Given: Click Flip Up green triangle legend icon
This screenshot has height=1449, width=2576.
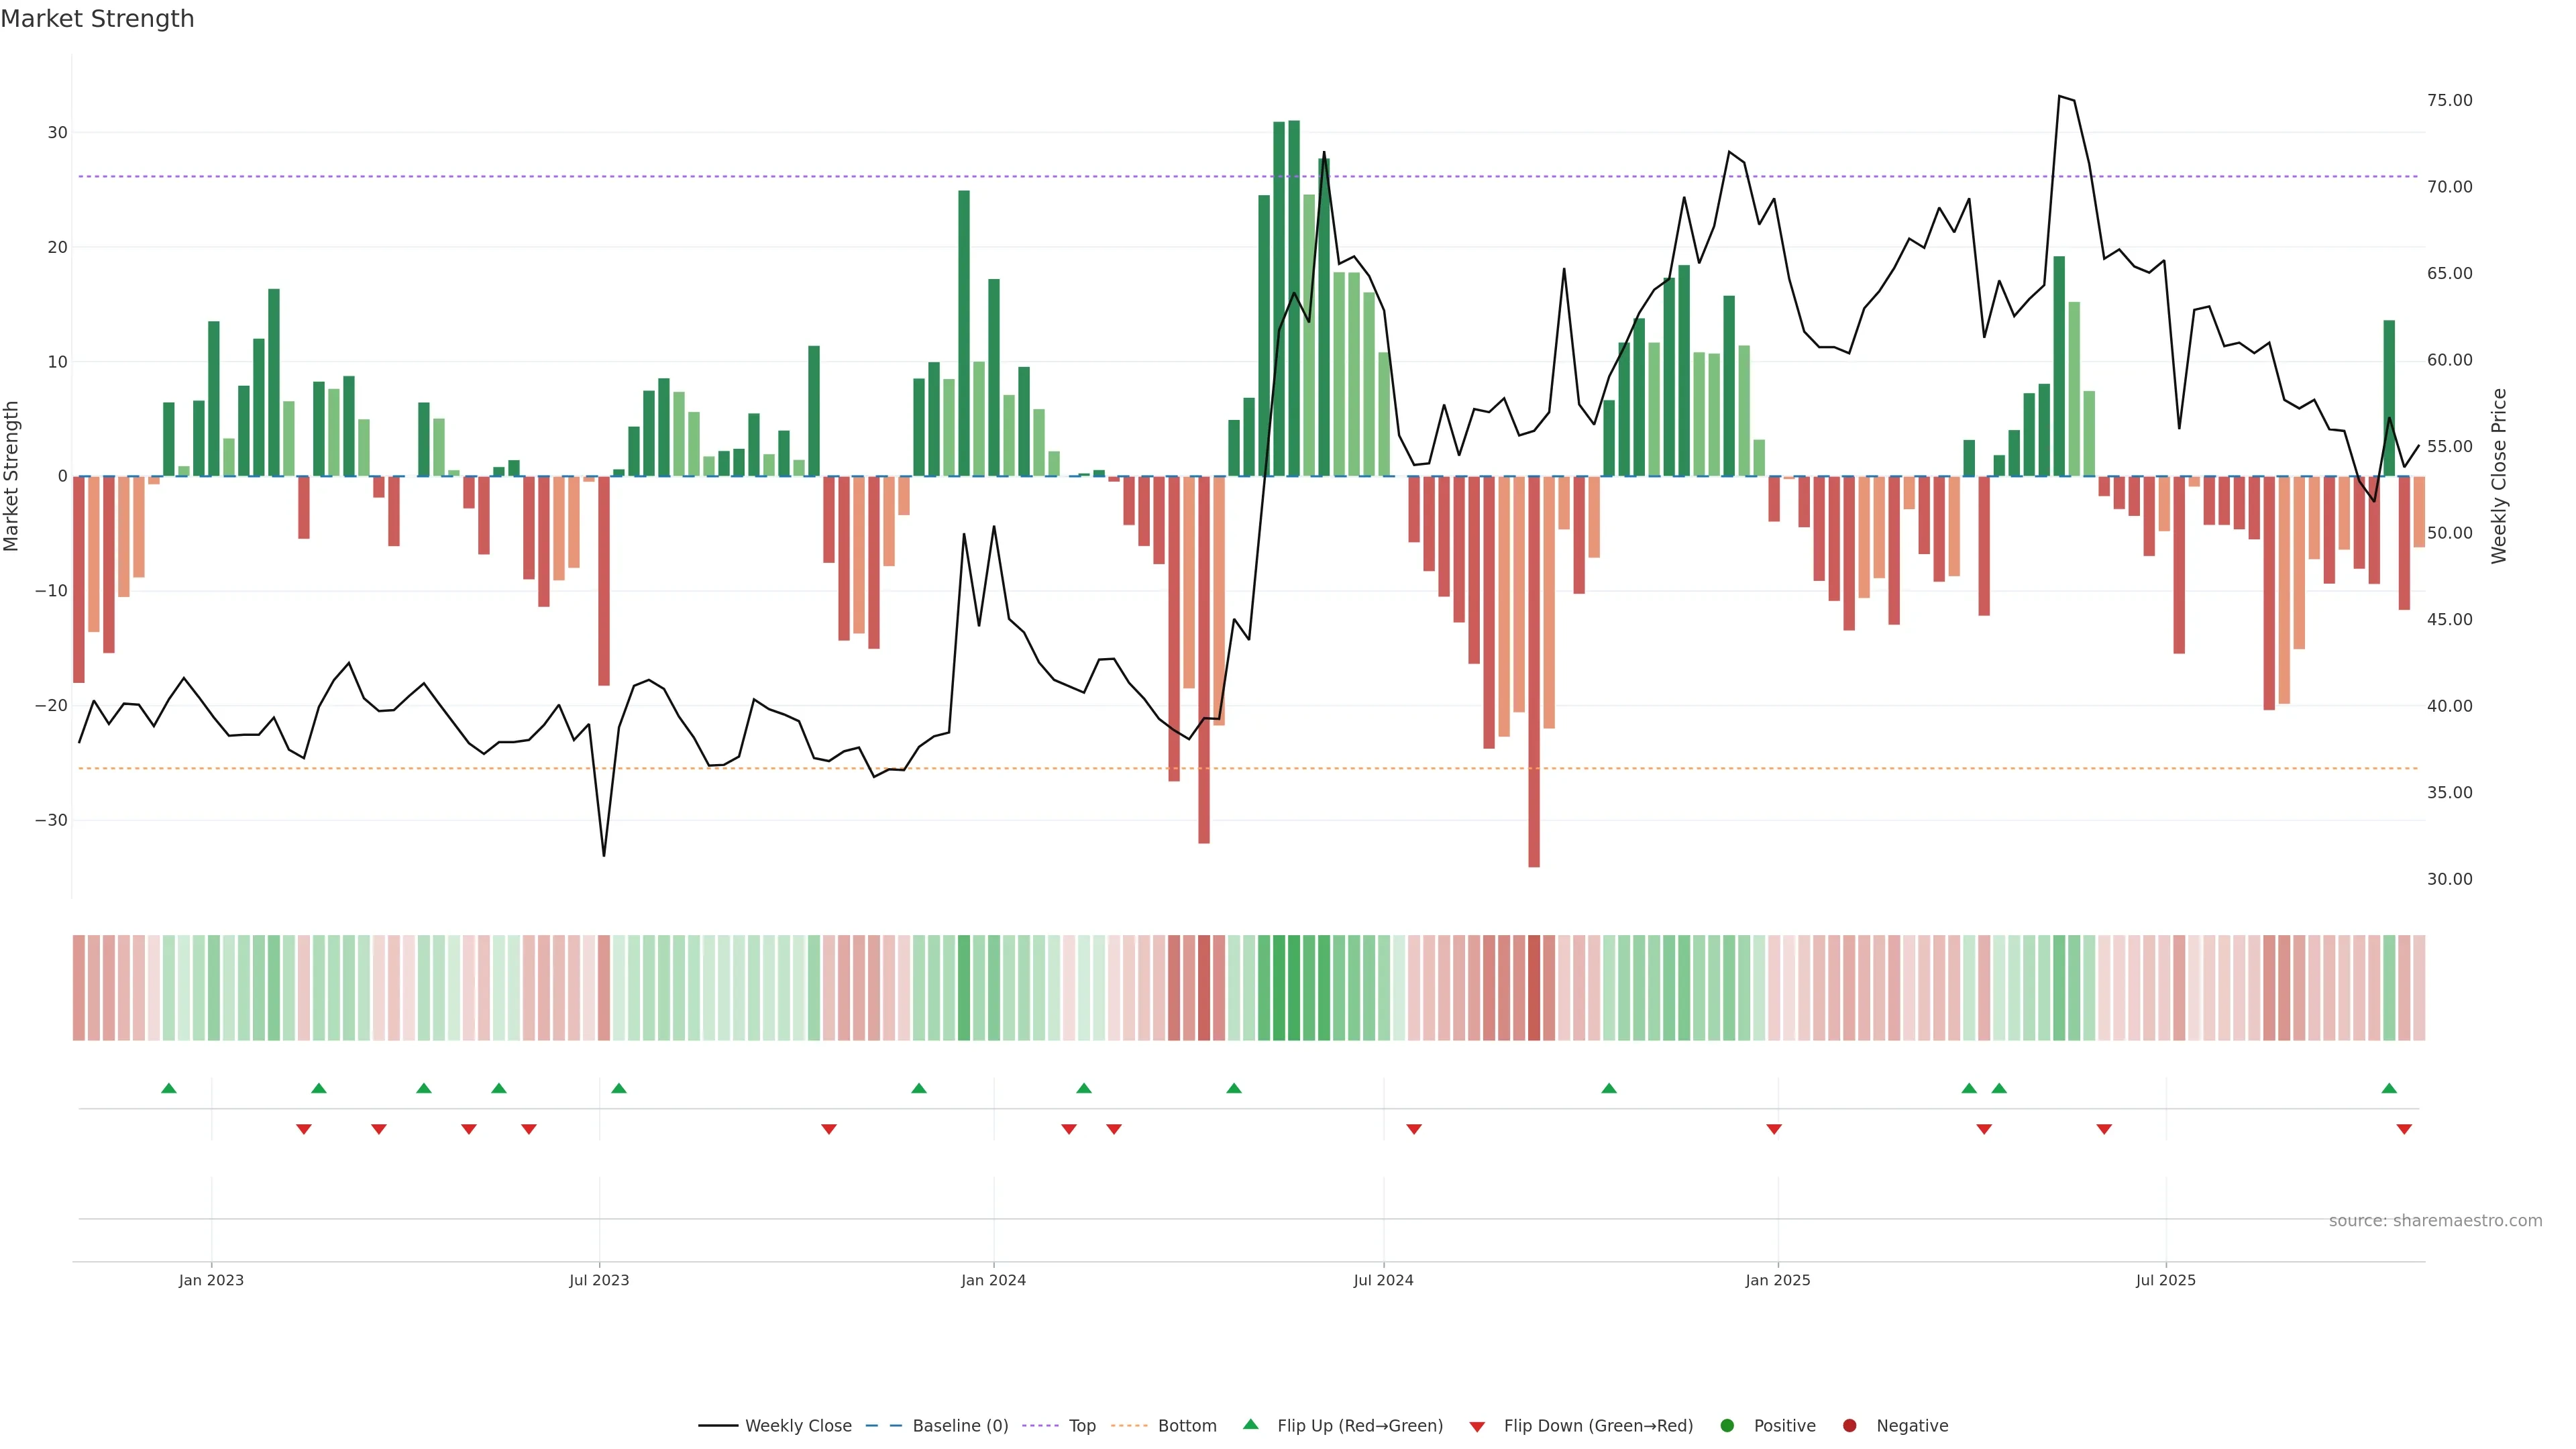Looking at the screenshot, I should [x=1250, y=1424].
